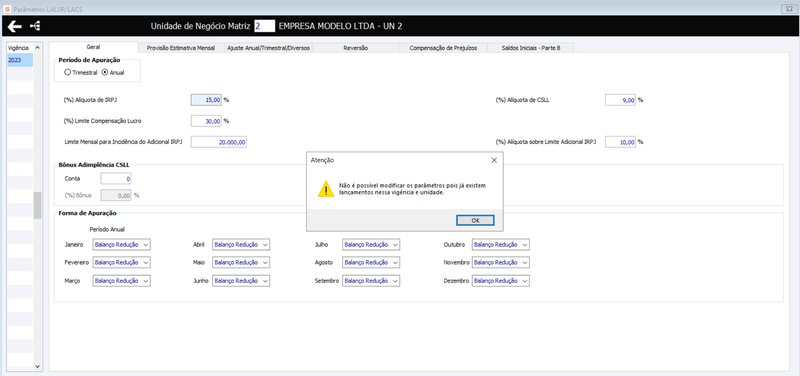Click Limite Mensal Adicional IRPJ field
800x376 pixels.
point(219,142)
